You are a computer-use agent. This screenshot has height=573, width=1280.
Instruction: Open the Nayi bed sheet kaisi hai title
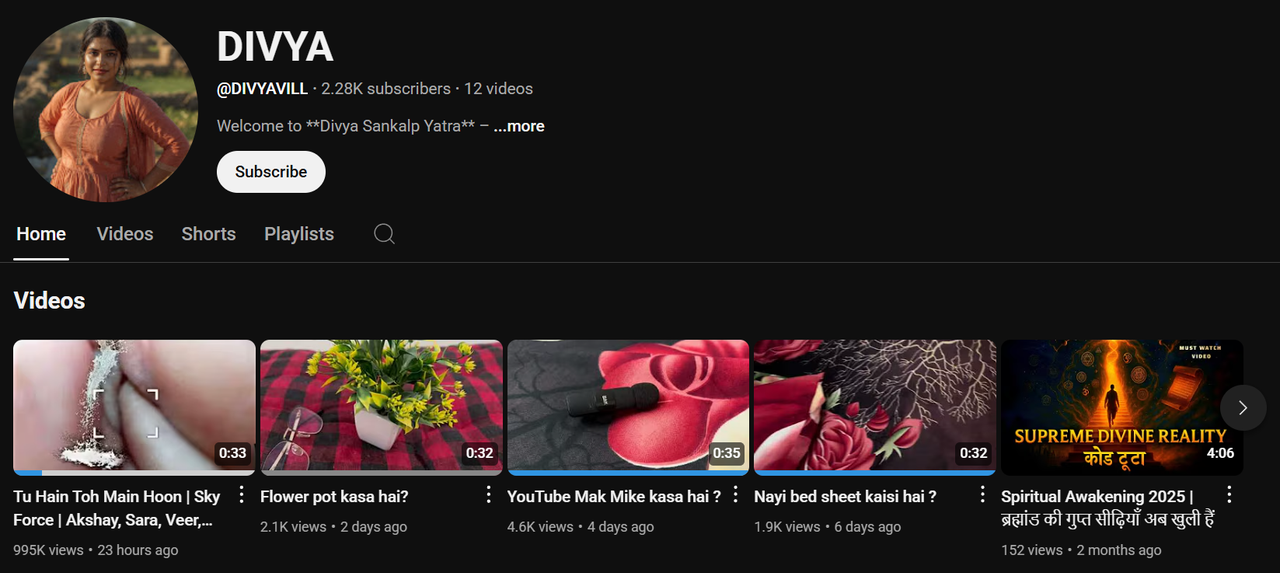pos(845,496)
